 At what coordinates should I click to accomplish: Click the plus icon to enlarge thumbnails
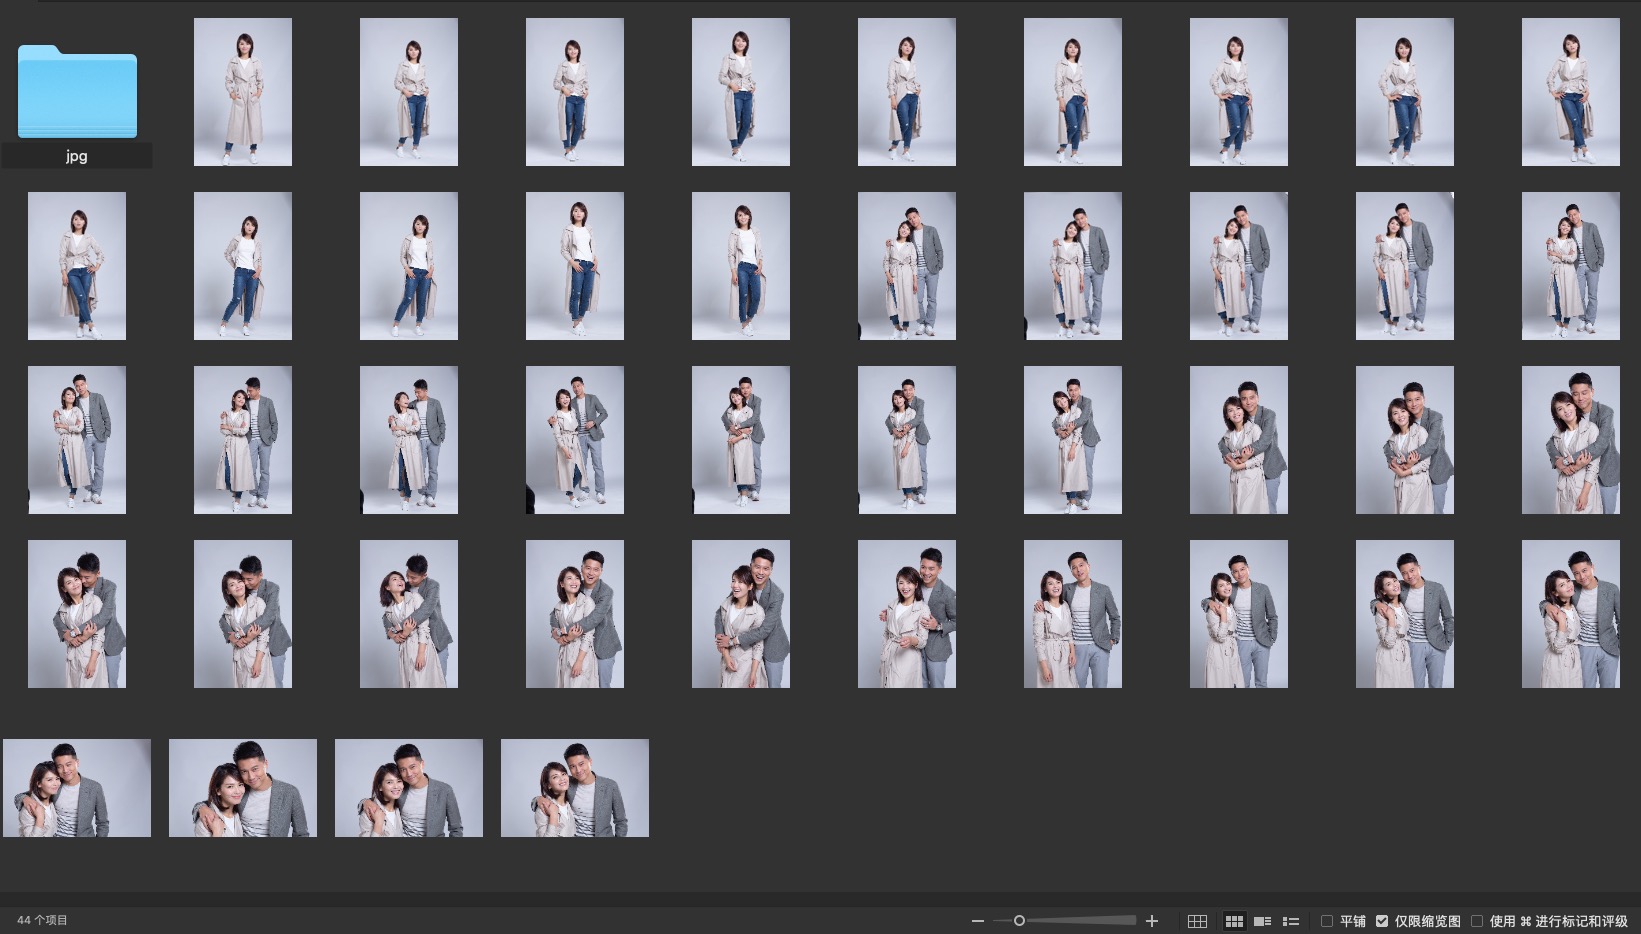[x=1152, y=921]
